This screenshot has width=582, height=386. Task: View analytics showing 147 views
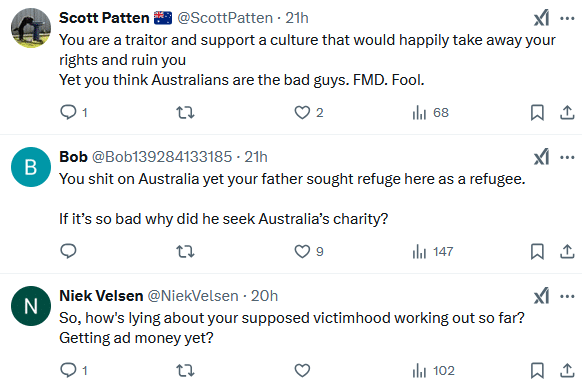[432, 252]
